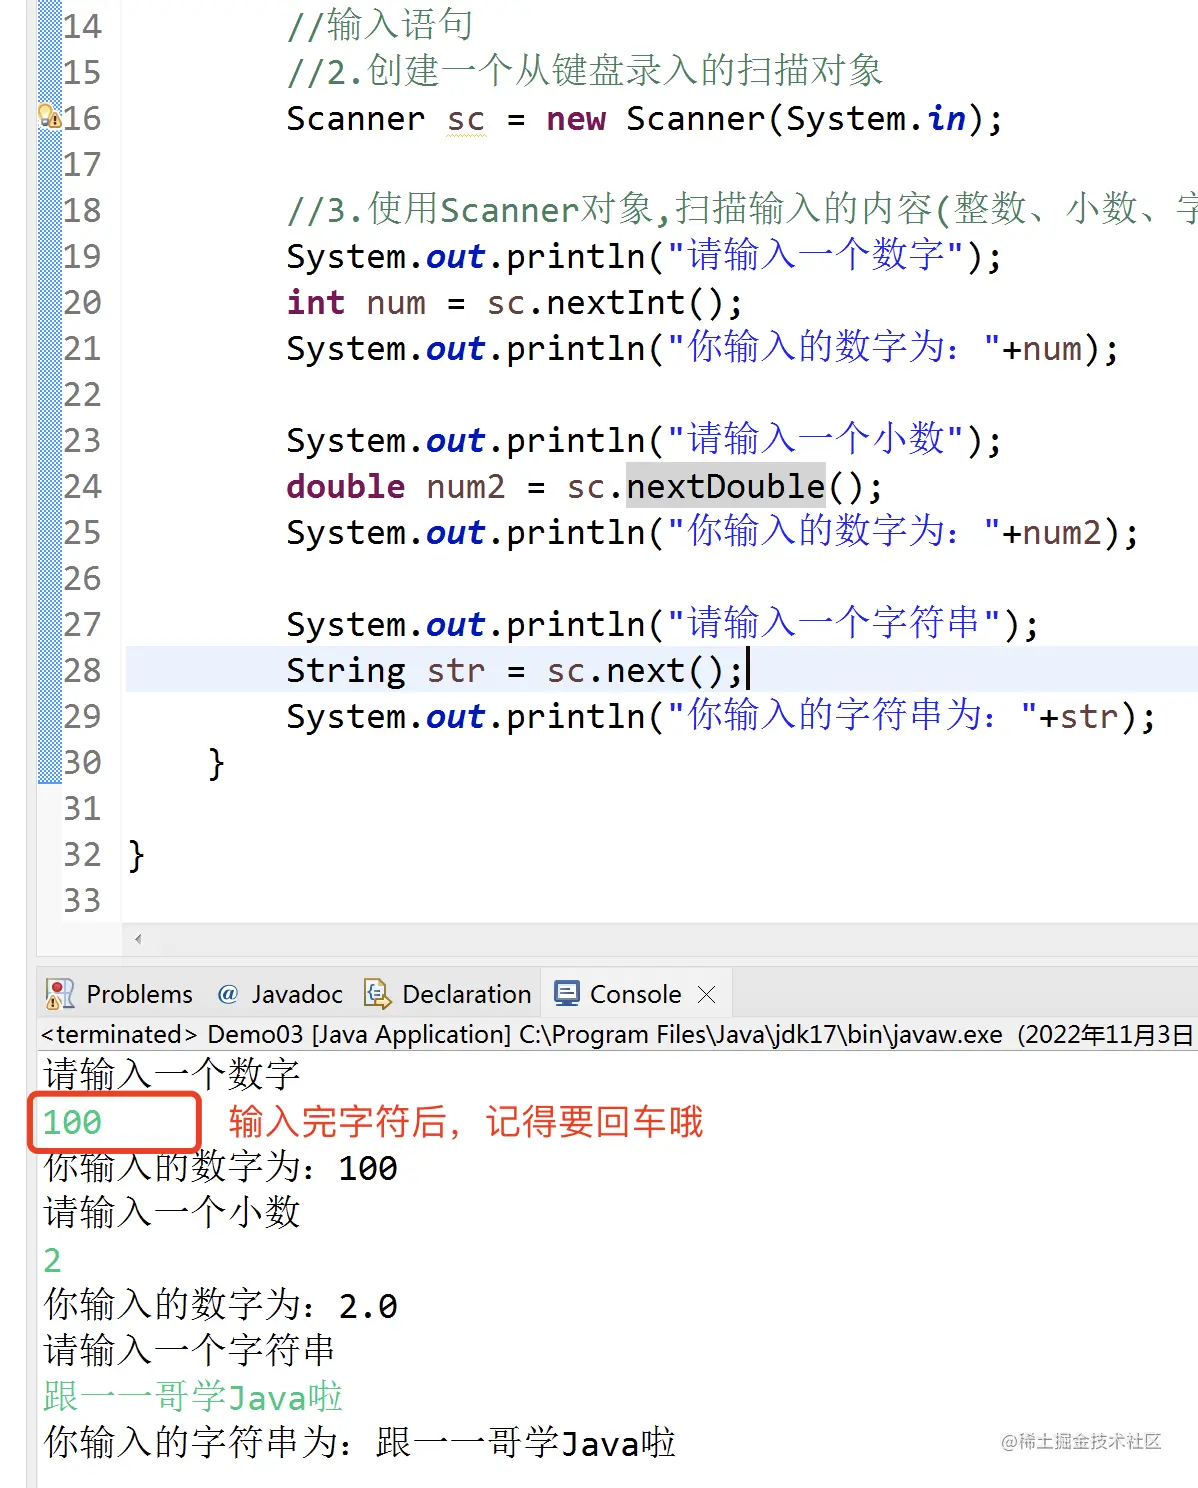
Task: Click the warning marker on line 16
Action: [x=49, y=116]
